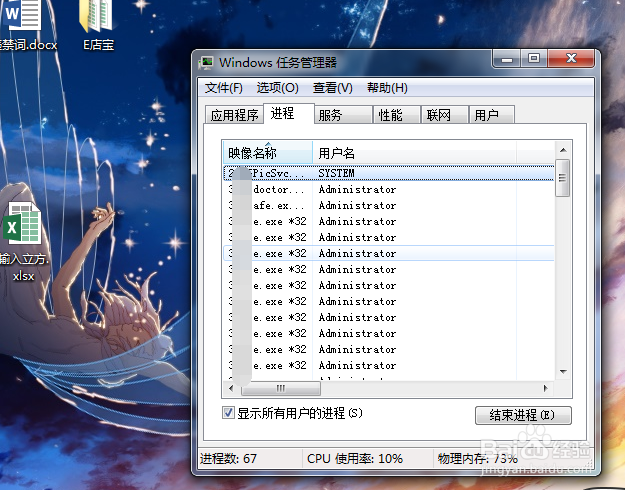Click the vertical scrollbar down arrow
Viewport: 625px width, 490px height.
pos(563,372)
